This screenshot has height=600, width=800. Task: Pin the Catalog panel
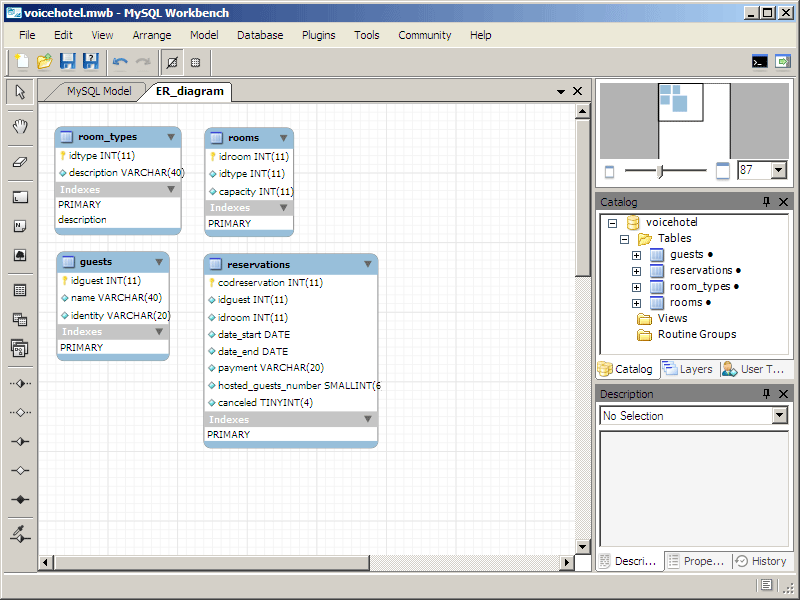(x=766, y=202)
